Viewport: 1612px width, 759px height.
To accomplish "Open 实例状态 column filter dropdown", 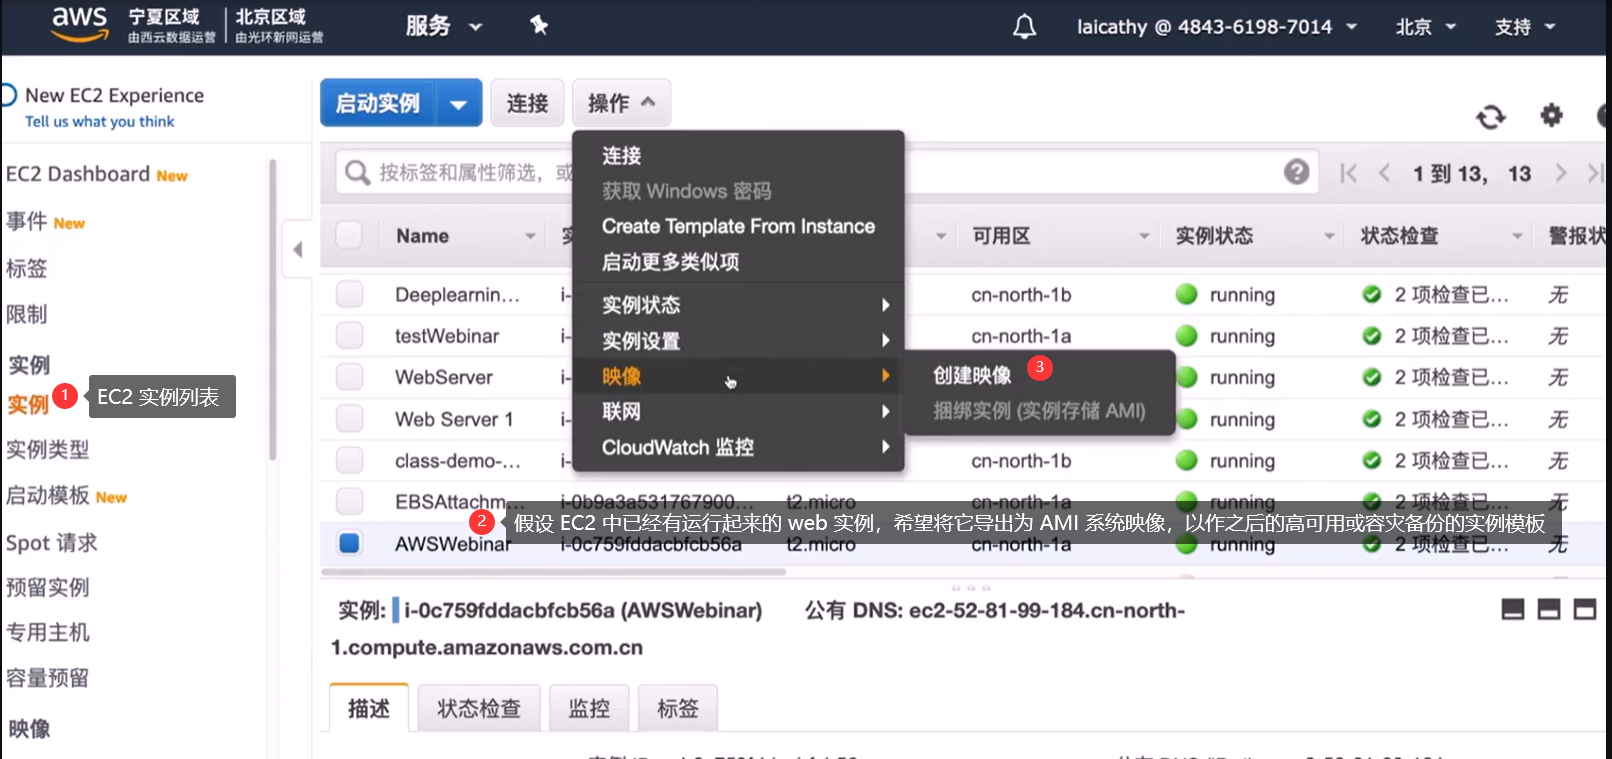I will tap(1329, 236).
